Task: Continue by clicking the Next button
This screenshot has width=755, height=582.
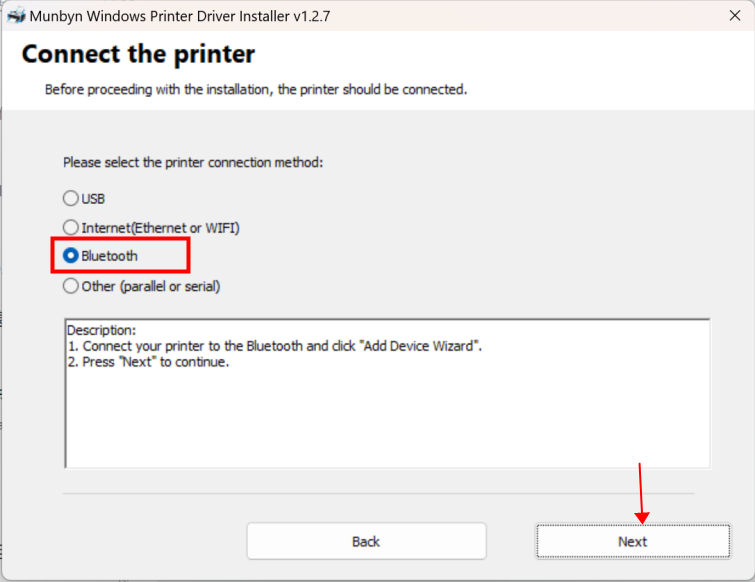Action: [633, 542]
